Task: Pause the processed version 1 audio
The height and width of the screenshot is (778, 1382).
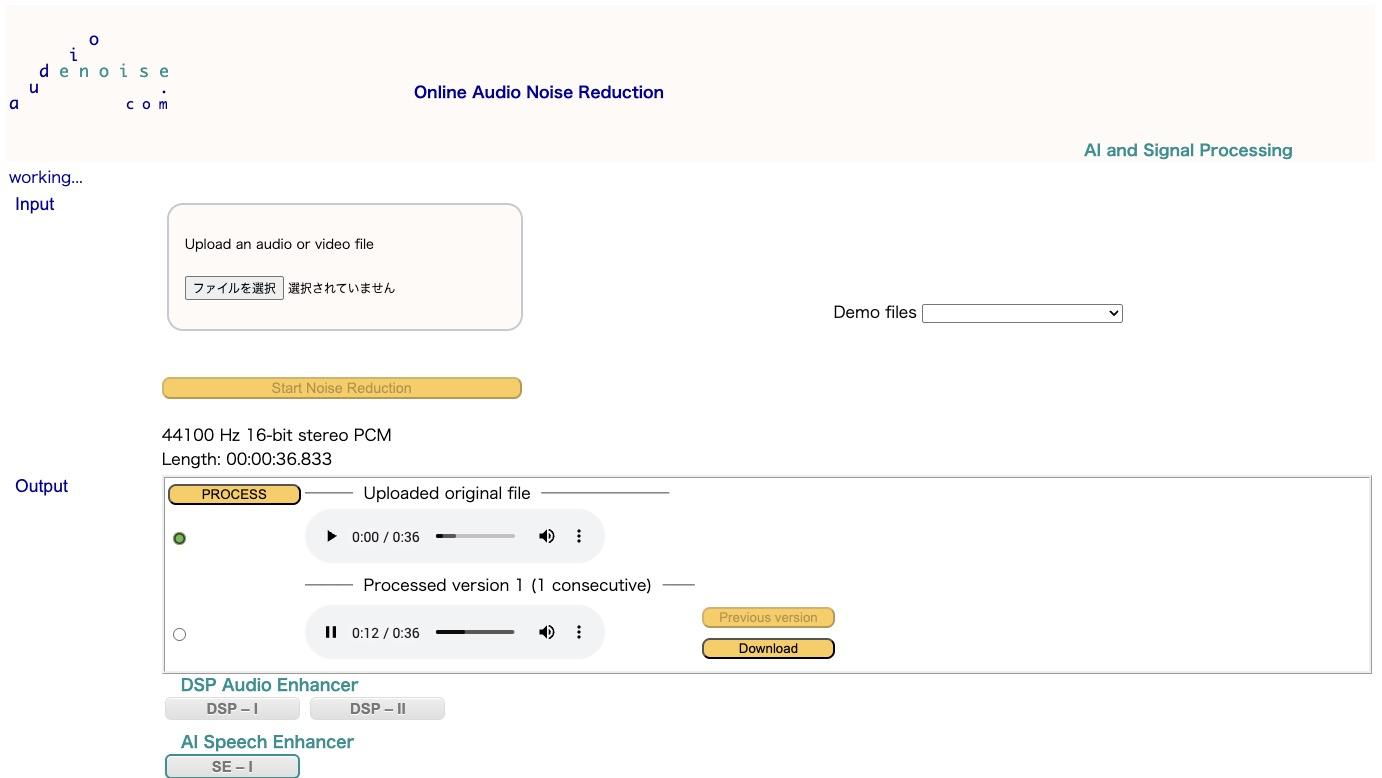Action: [x=331, y=633]
